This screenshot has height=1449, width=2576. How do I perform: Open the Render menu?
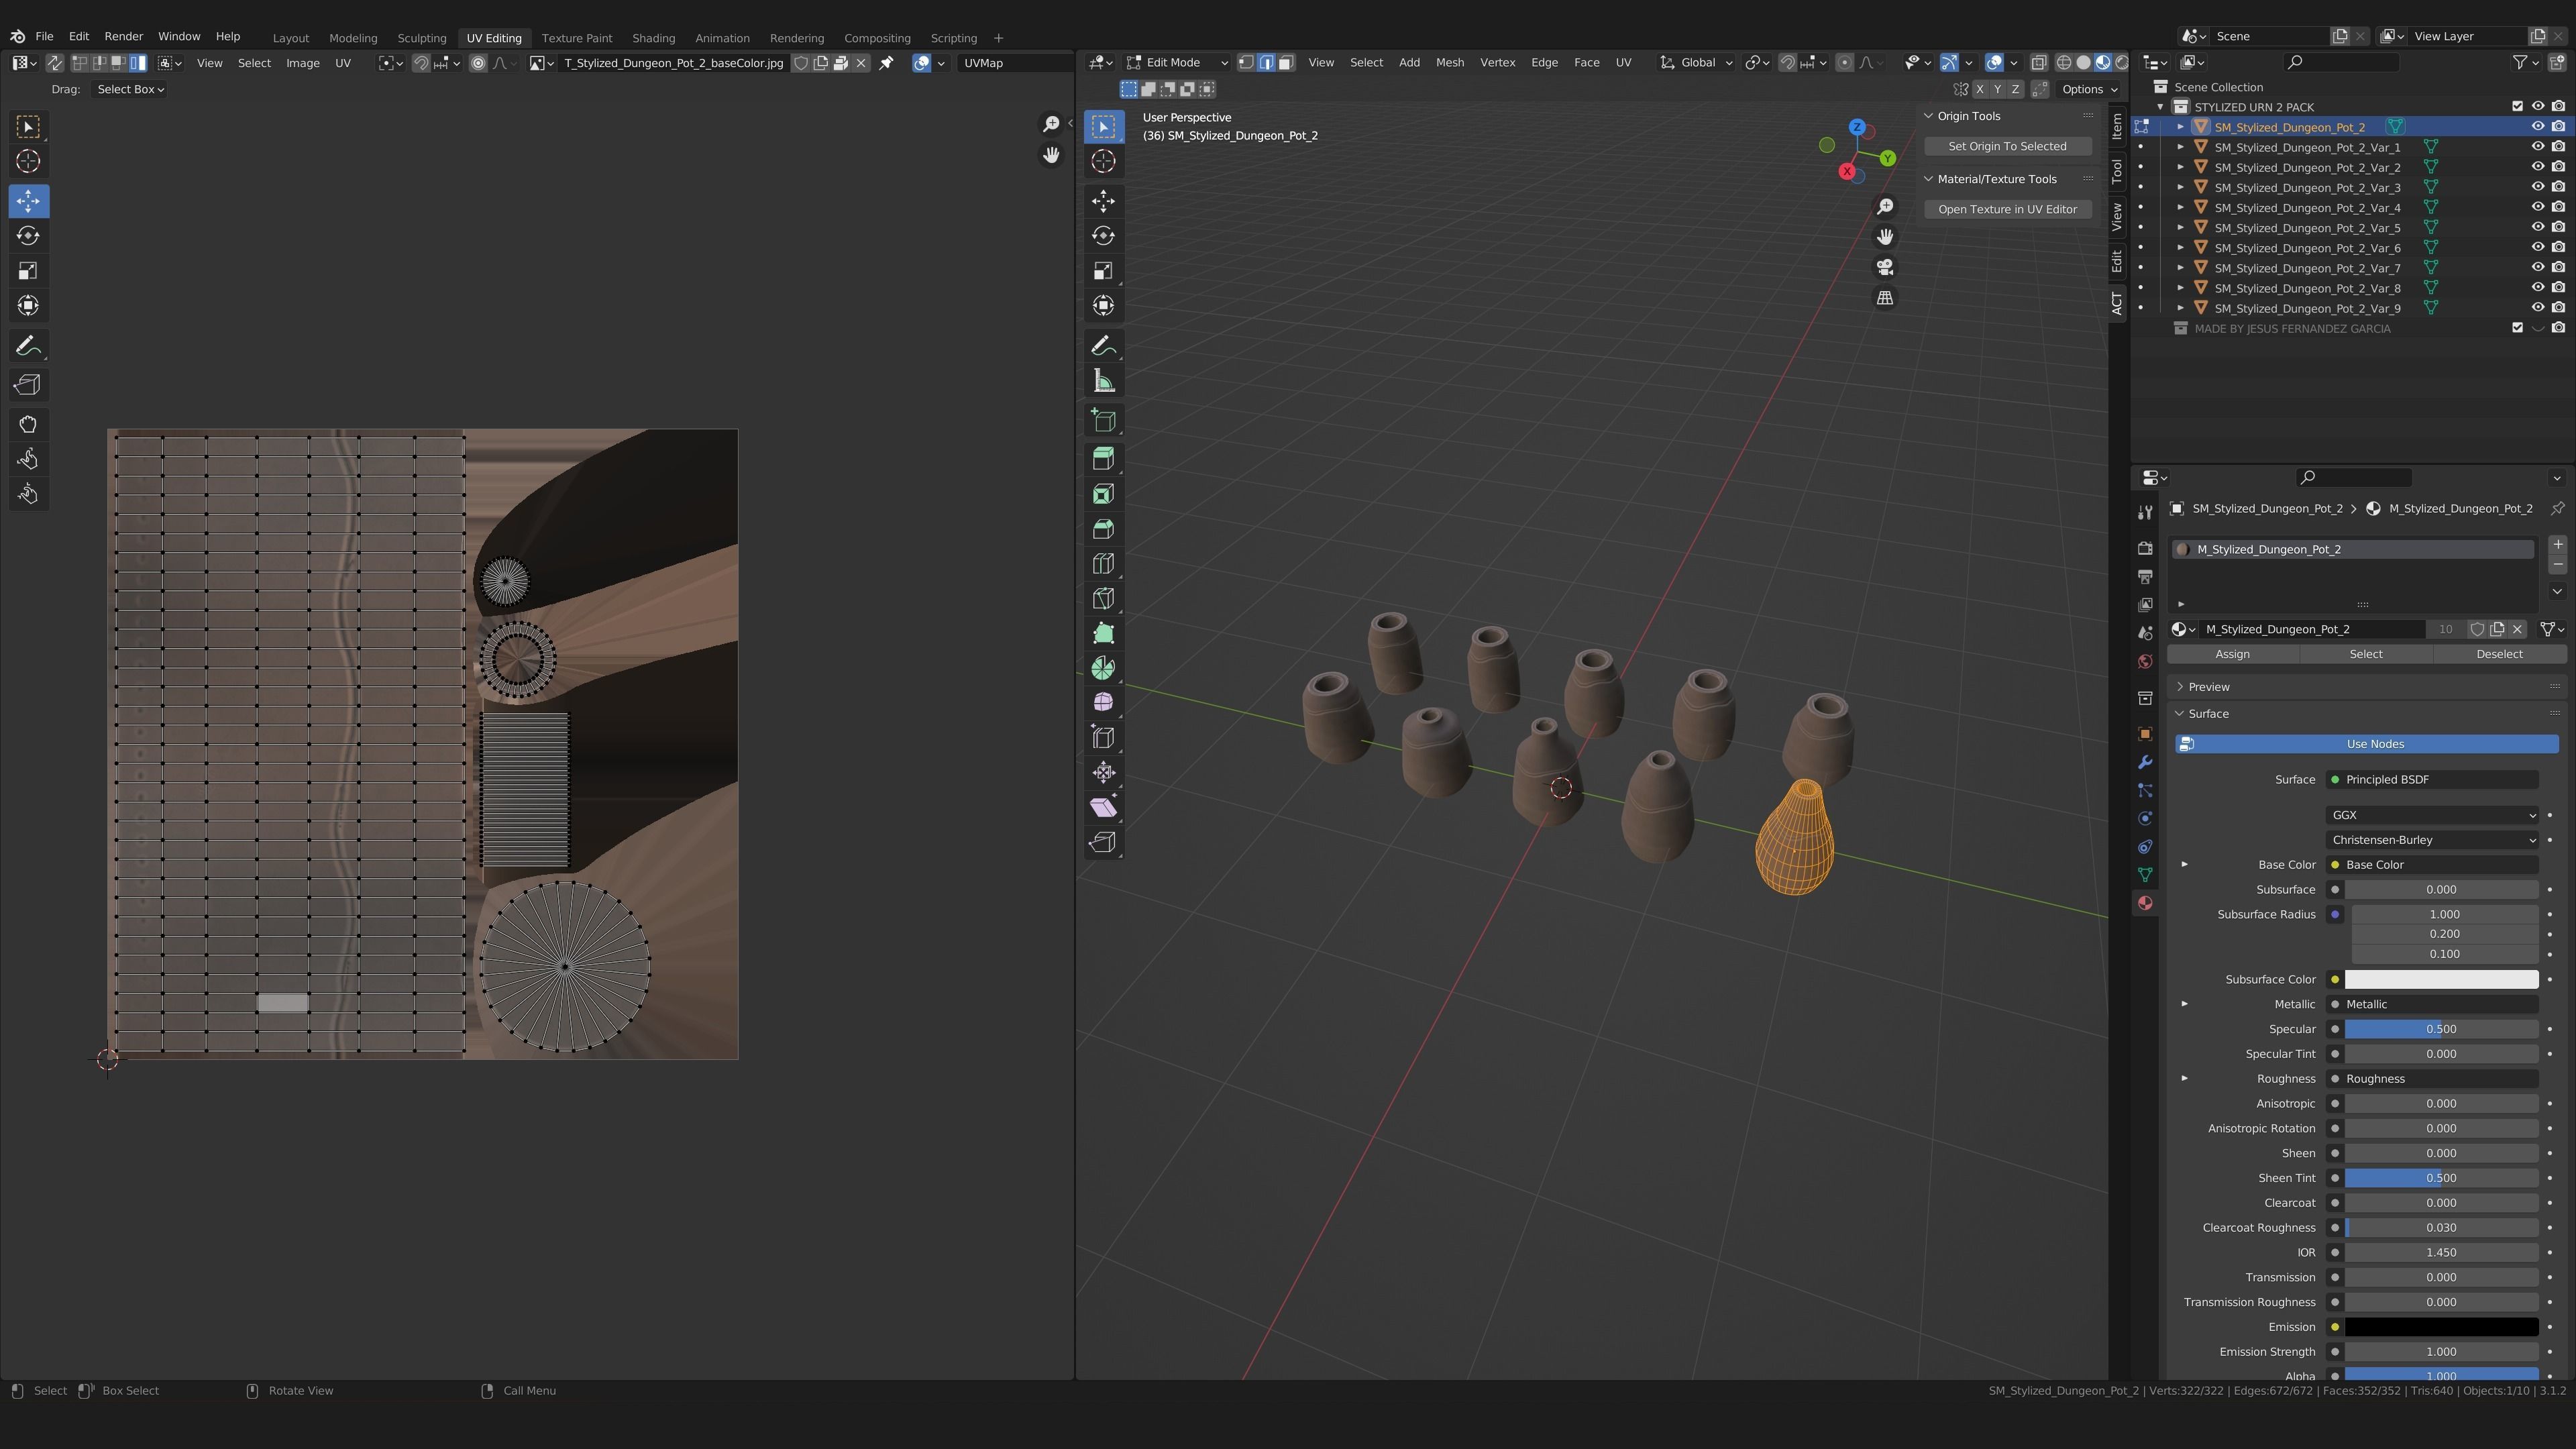pos(123,36)
